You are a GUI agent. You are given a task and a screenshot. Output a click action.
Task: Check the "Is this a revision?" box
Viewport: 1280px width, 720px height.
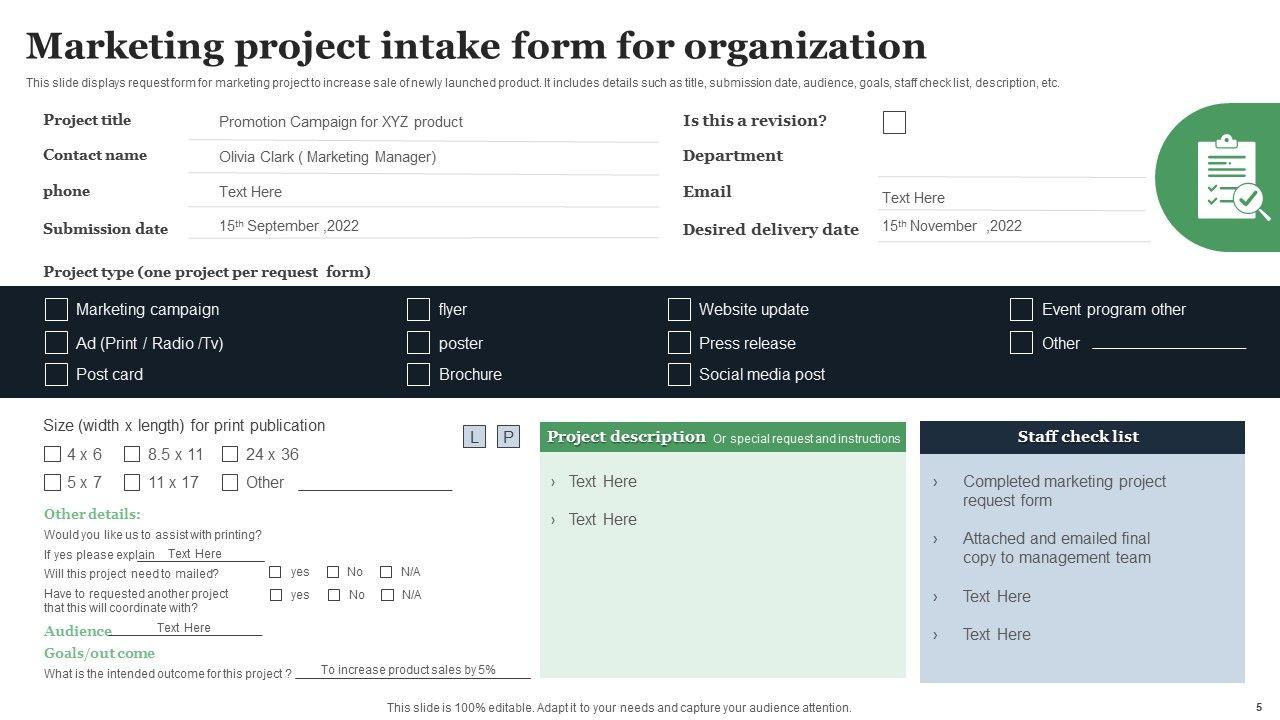895,123
